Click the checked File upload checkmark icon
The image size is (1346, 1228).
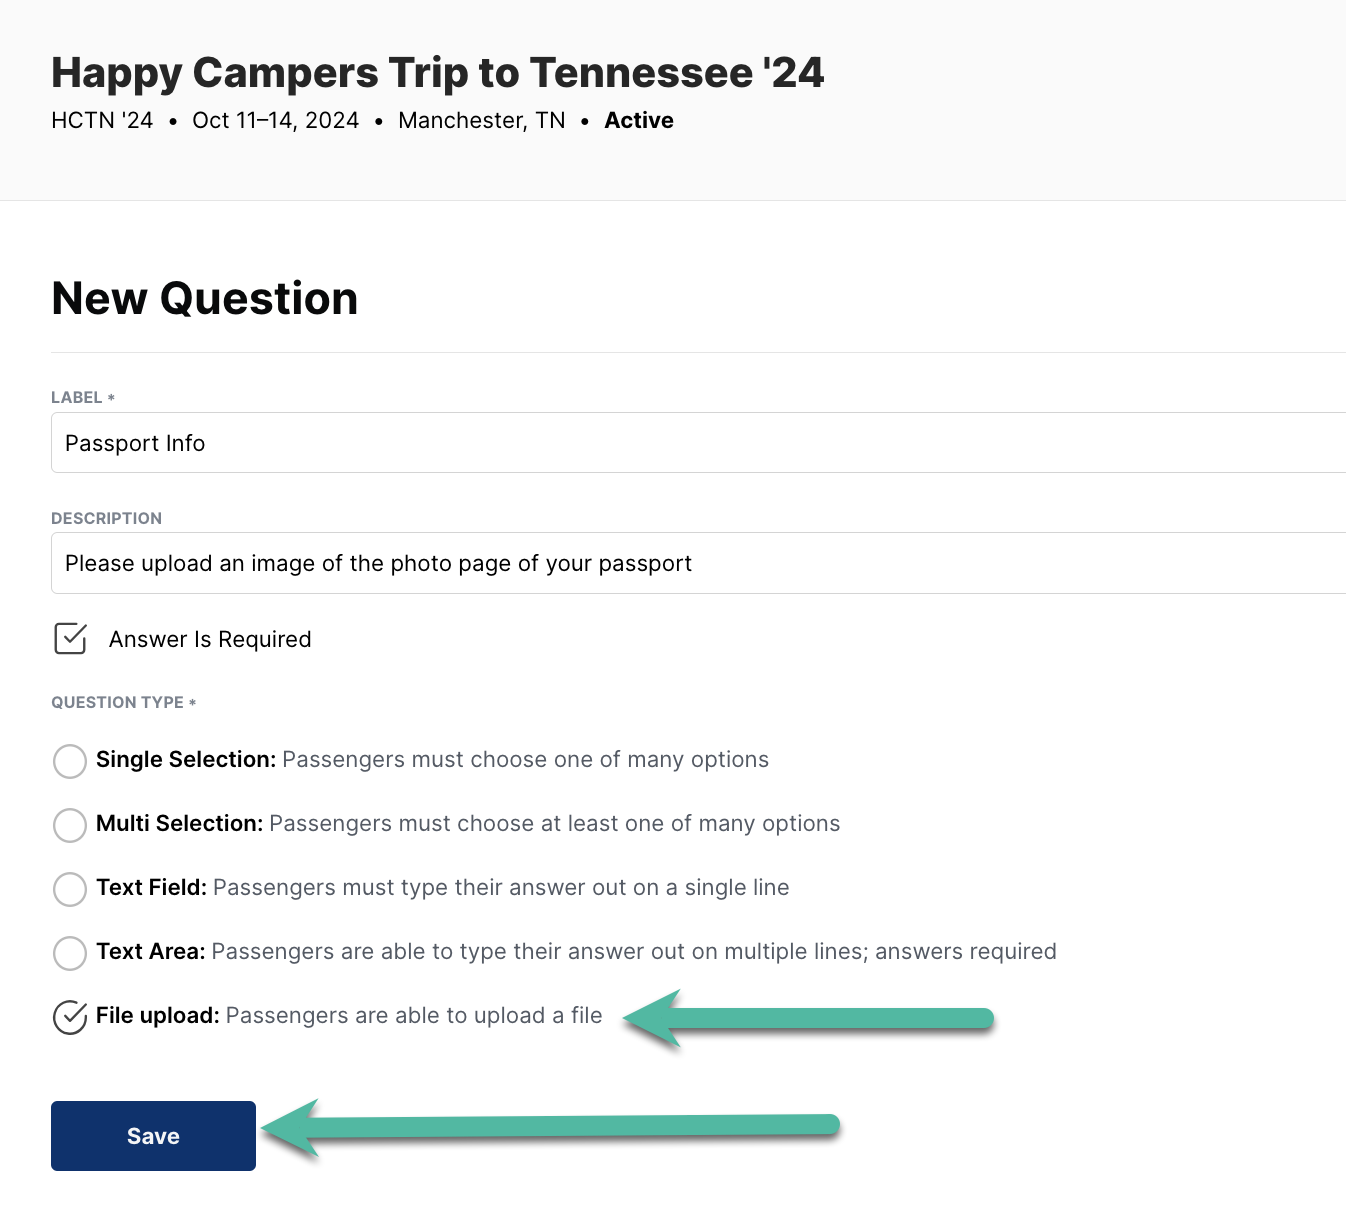tap(69, 1018)
